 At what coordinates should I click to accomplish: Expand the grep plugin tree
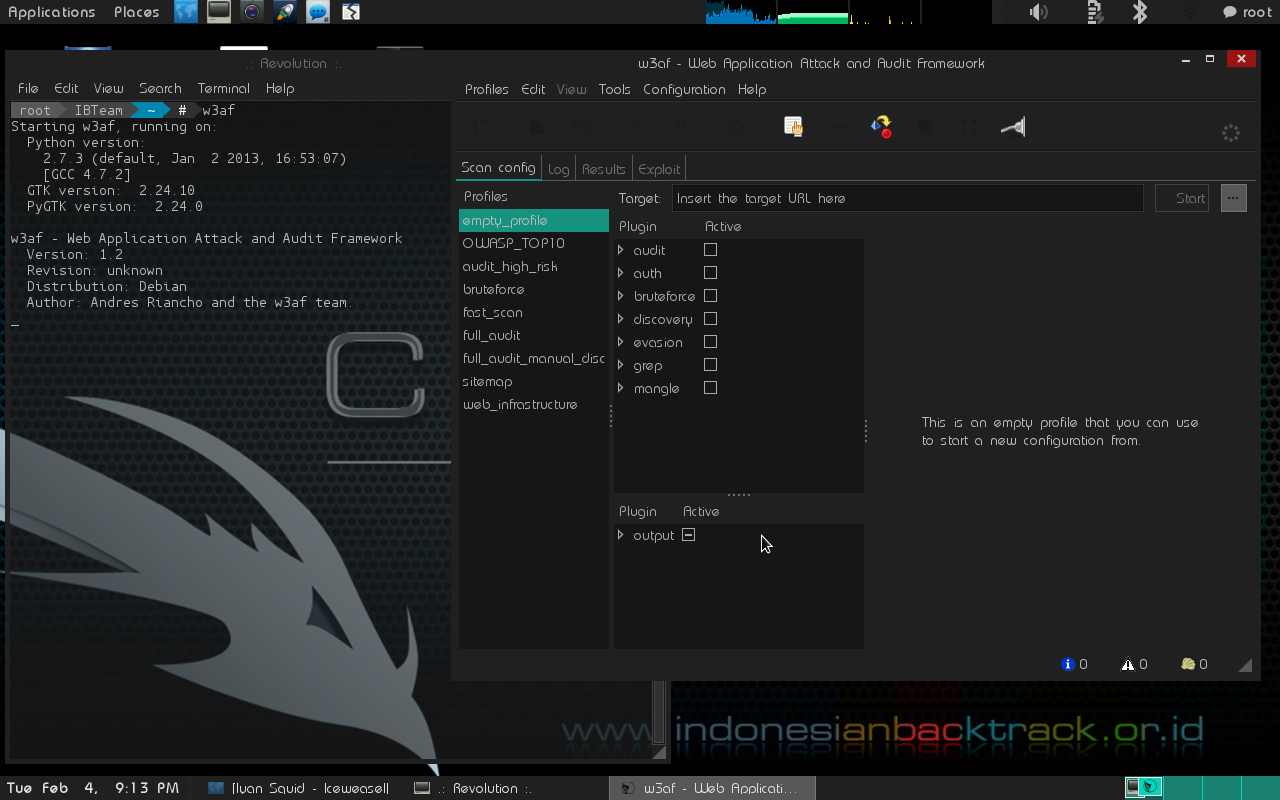tap(621, 365)
